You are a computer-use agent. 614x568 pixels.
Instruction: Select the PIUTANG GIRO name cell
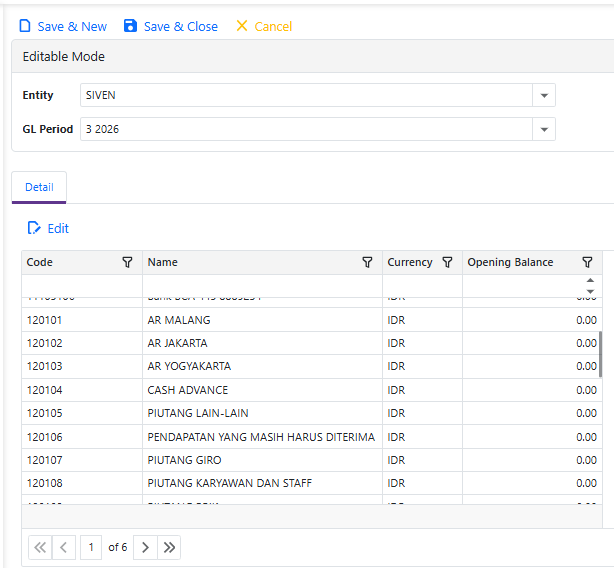[x=262, y=460]
